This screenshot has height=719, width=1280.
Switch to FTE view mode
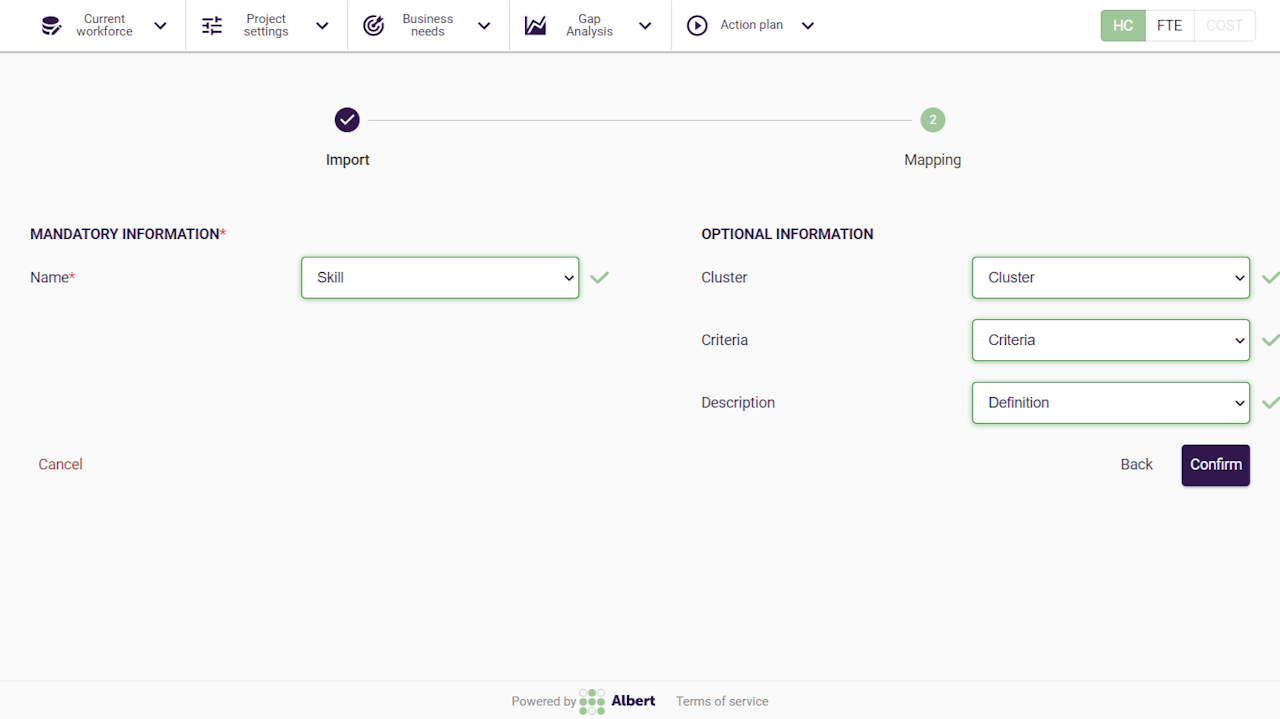[x=1169, y=26]
